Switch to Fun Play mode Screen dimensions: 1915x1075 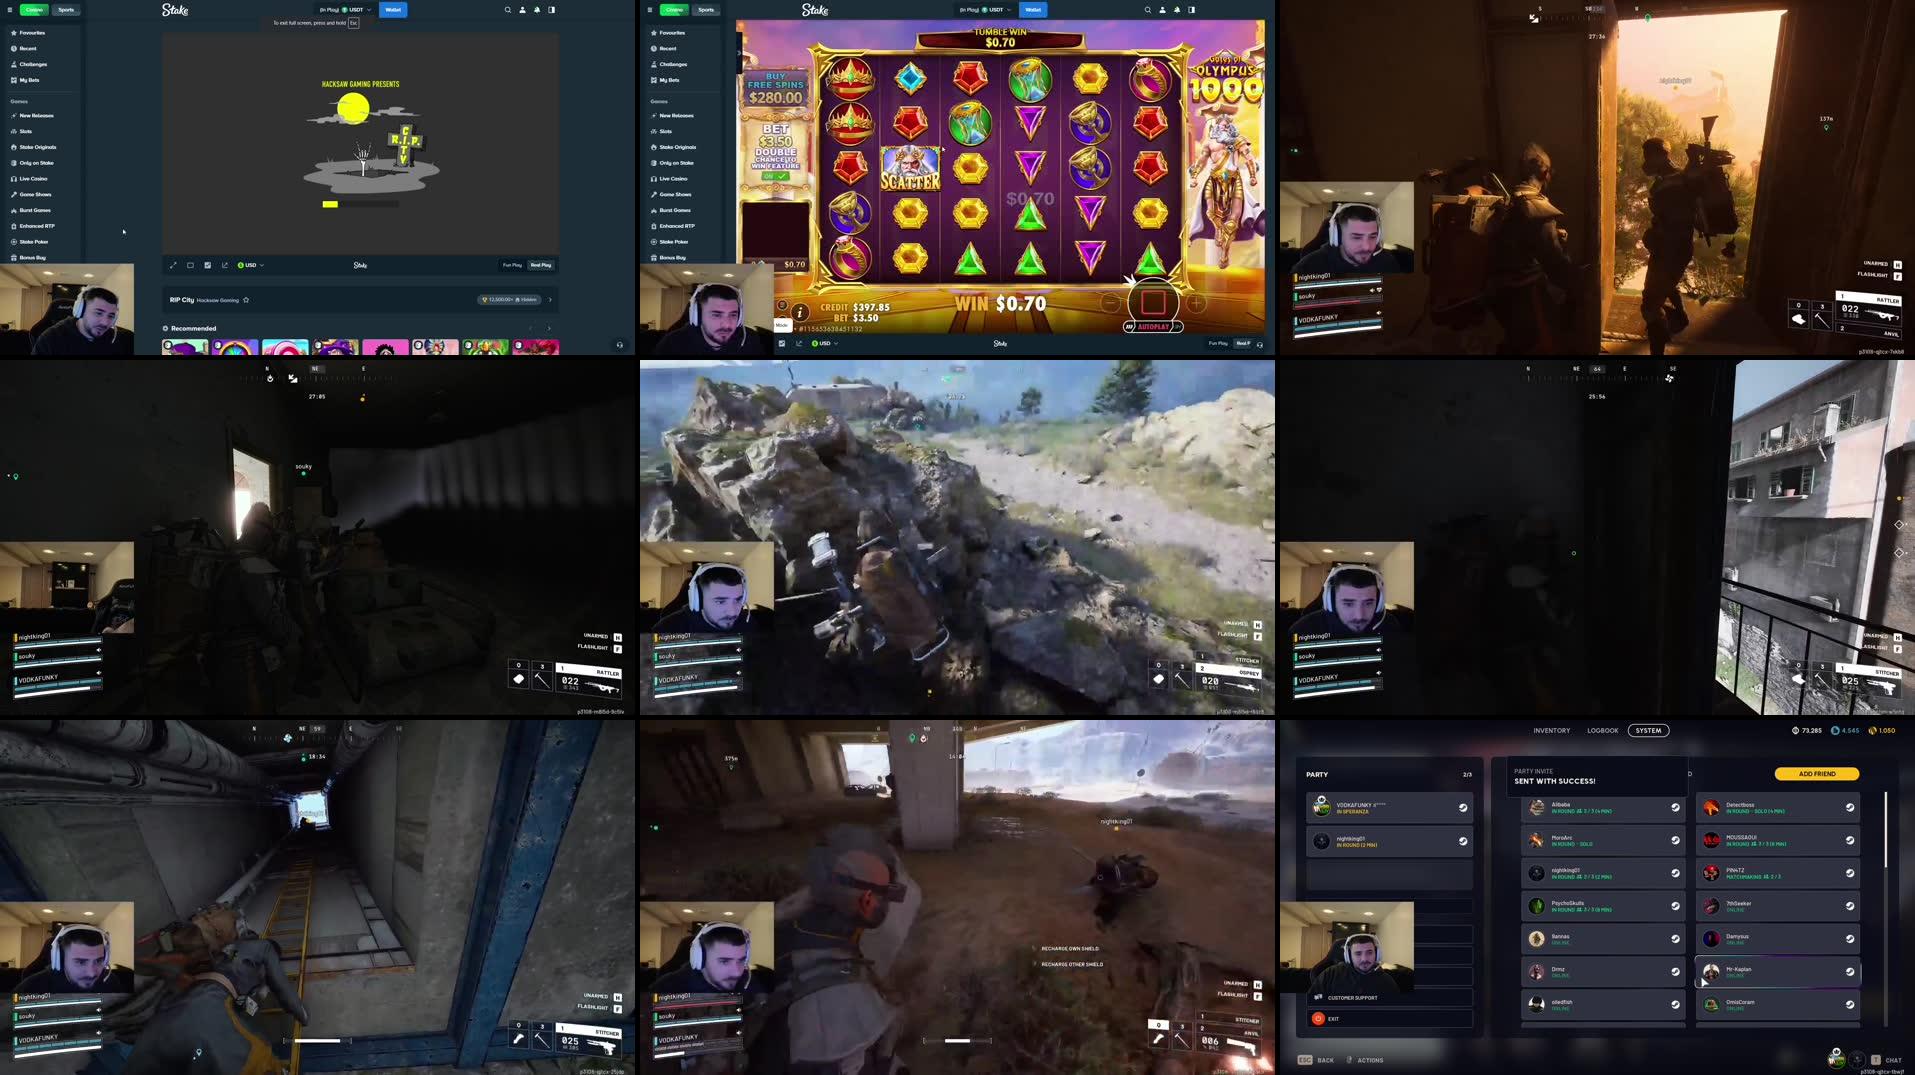point(512,265)
